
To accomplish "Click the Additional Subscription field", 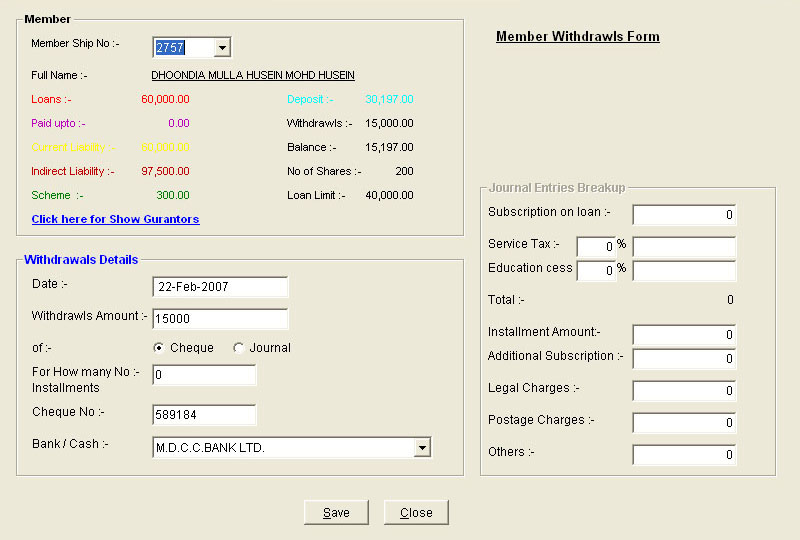I will click(x=684, y=359).
